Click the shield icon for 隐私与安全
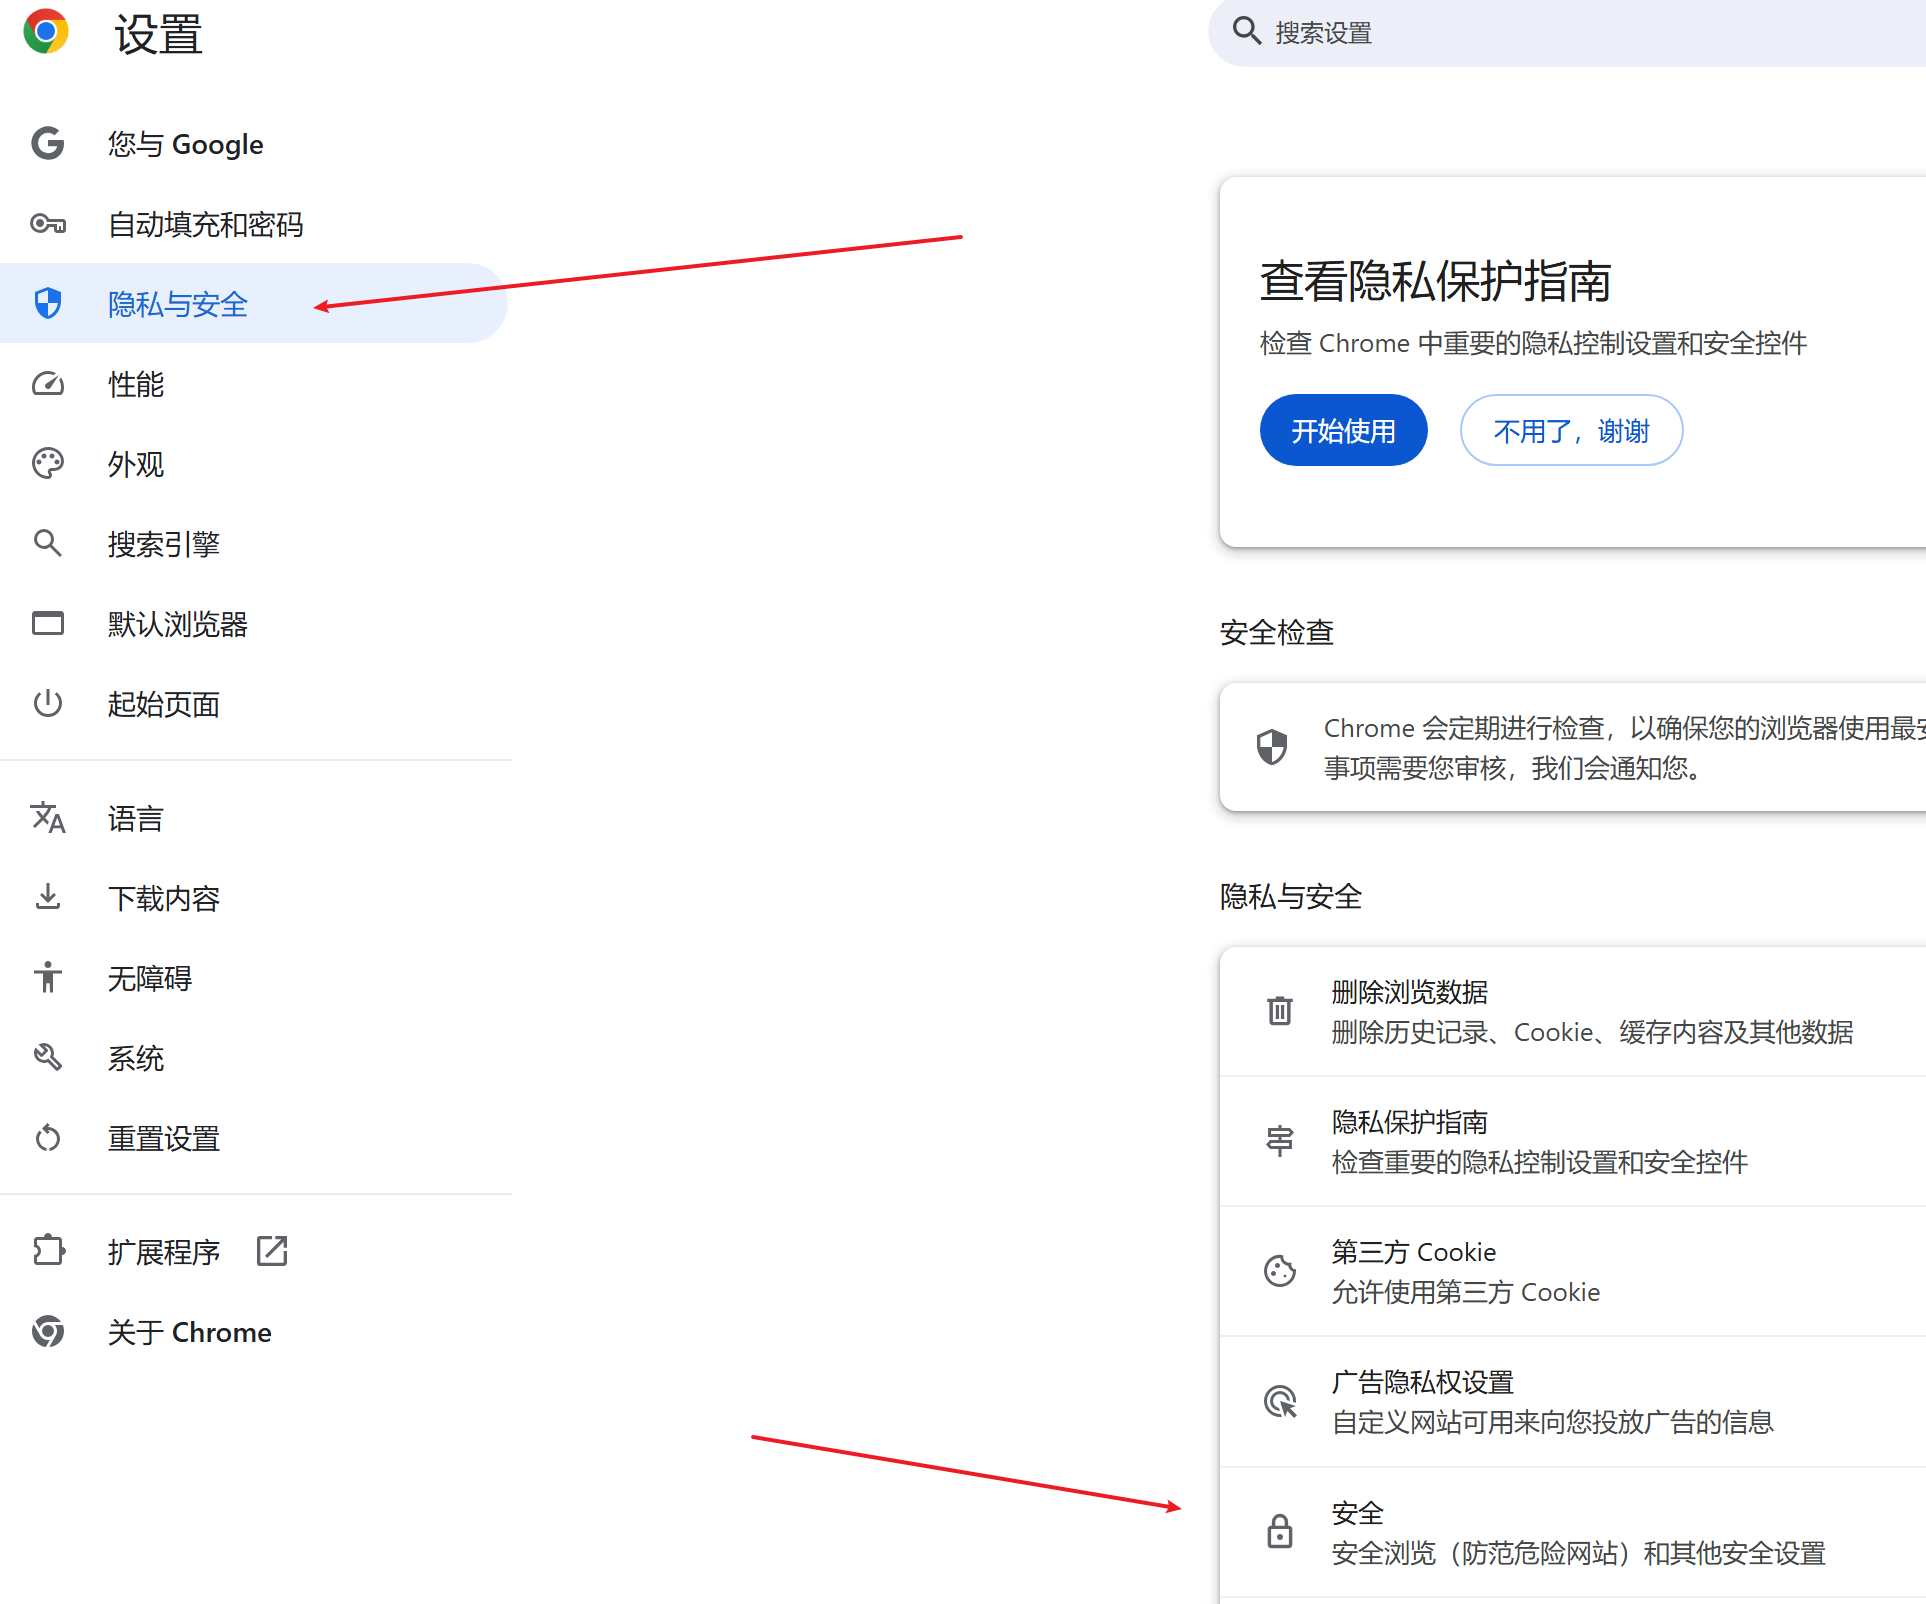The height and width of the screenshot is (1604, 1926). (48, 303)
